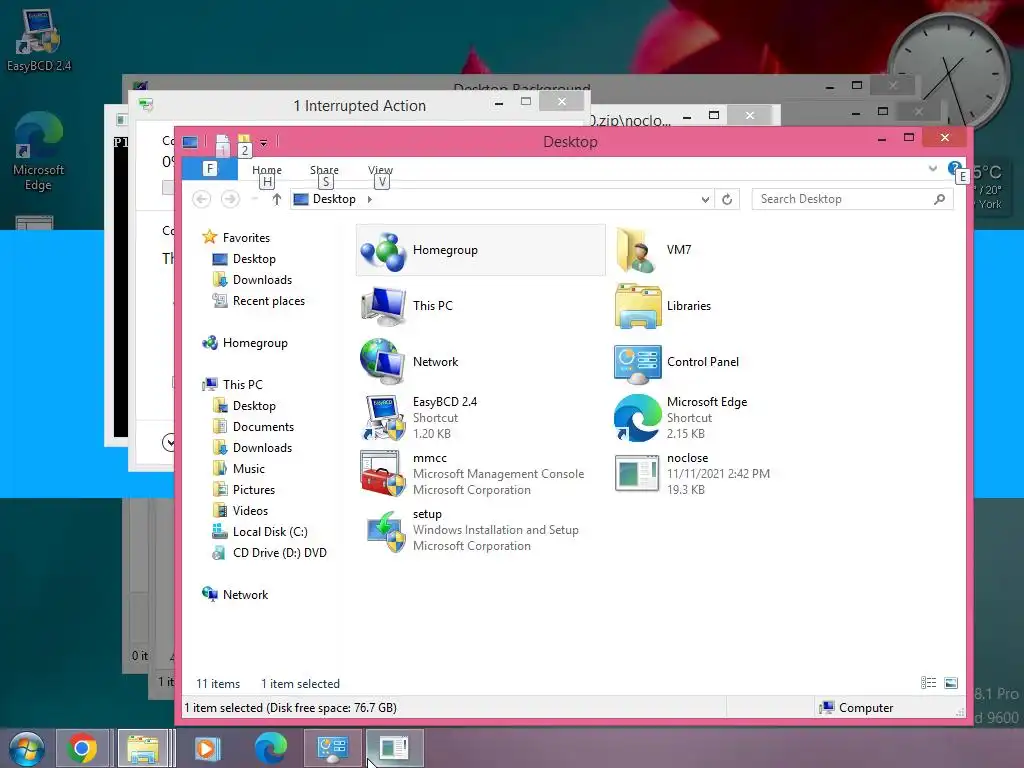This screenshot has width=1024, height=768.
Task: Click the 1 Interrupted Action window title
Action: pyautogui.click(x=359, y=106)
